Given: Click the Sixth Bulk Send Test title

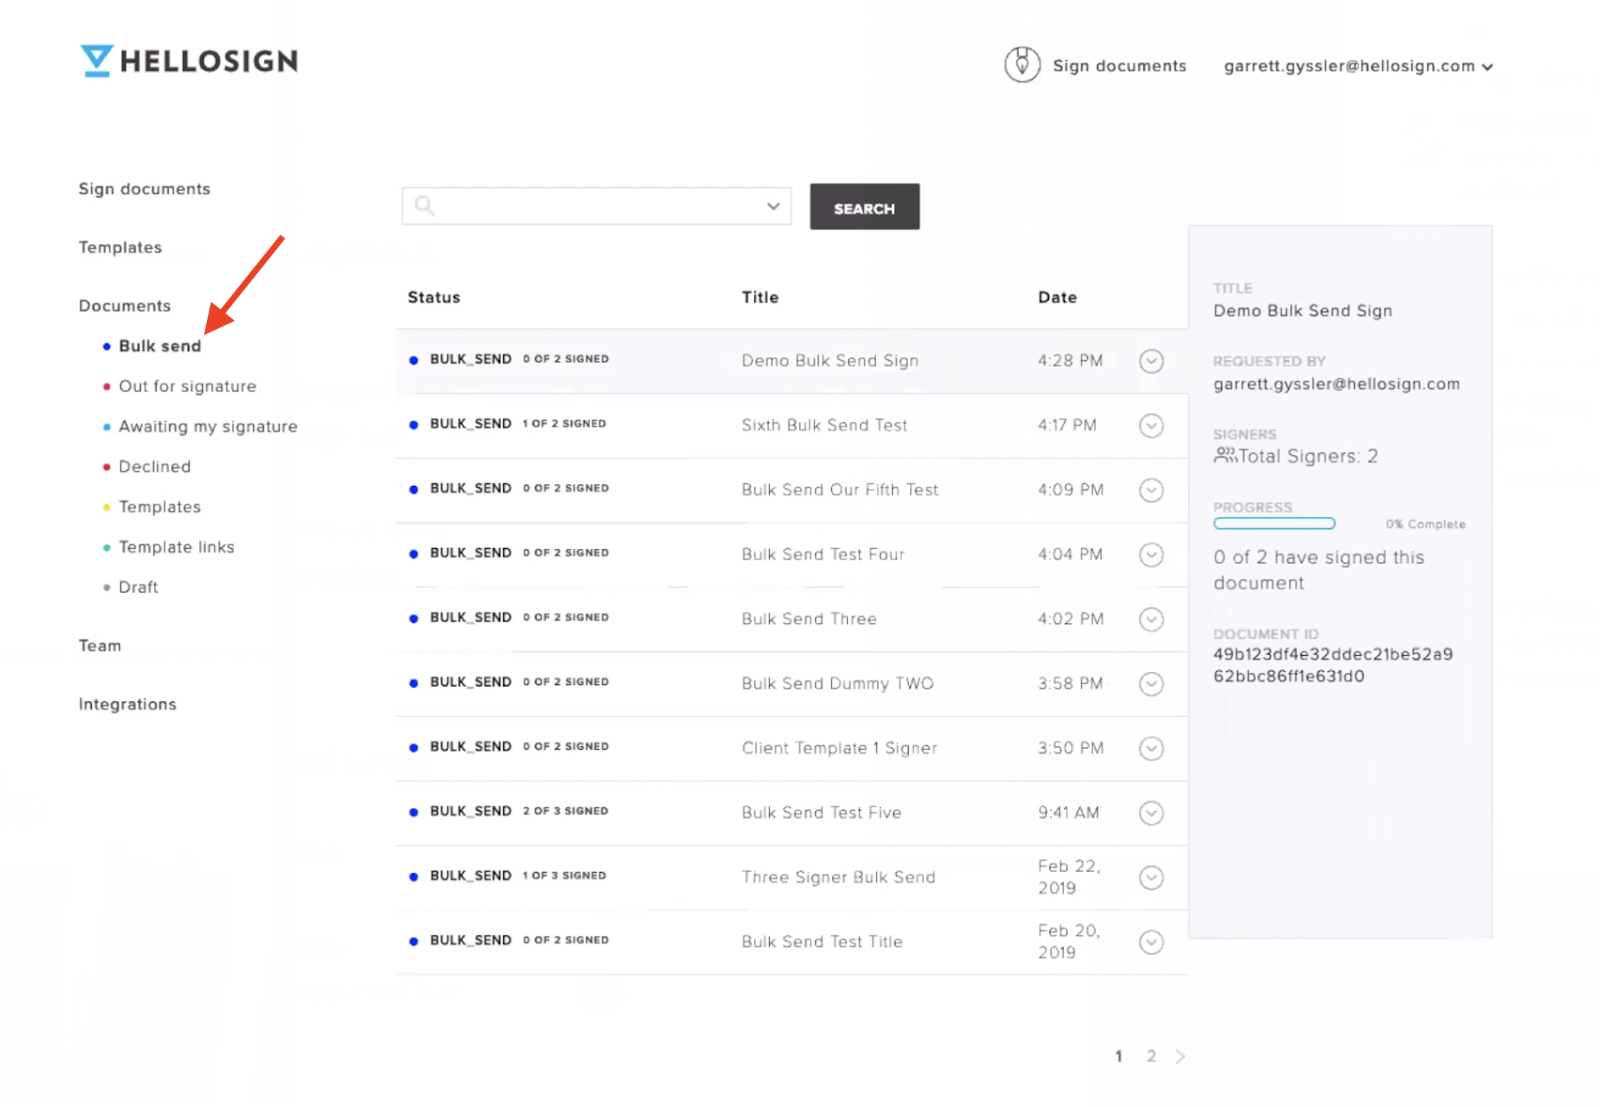Looking at the screenshot, I should (x=824, y=425).
